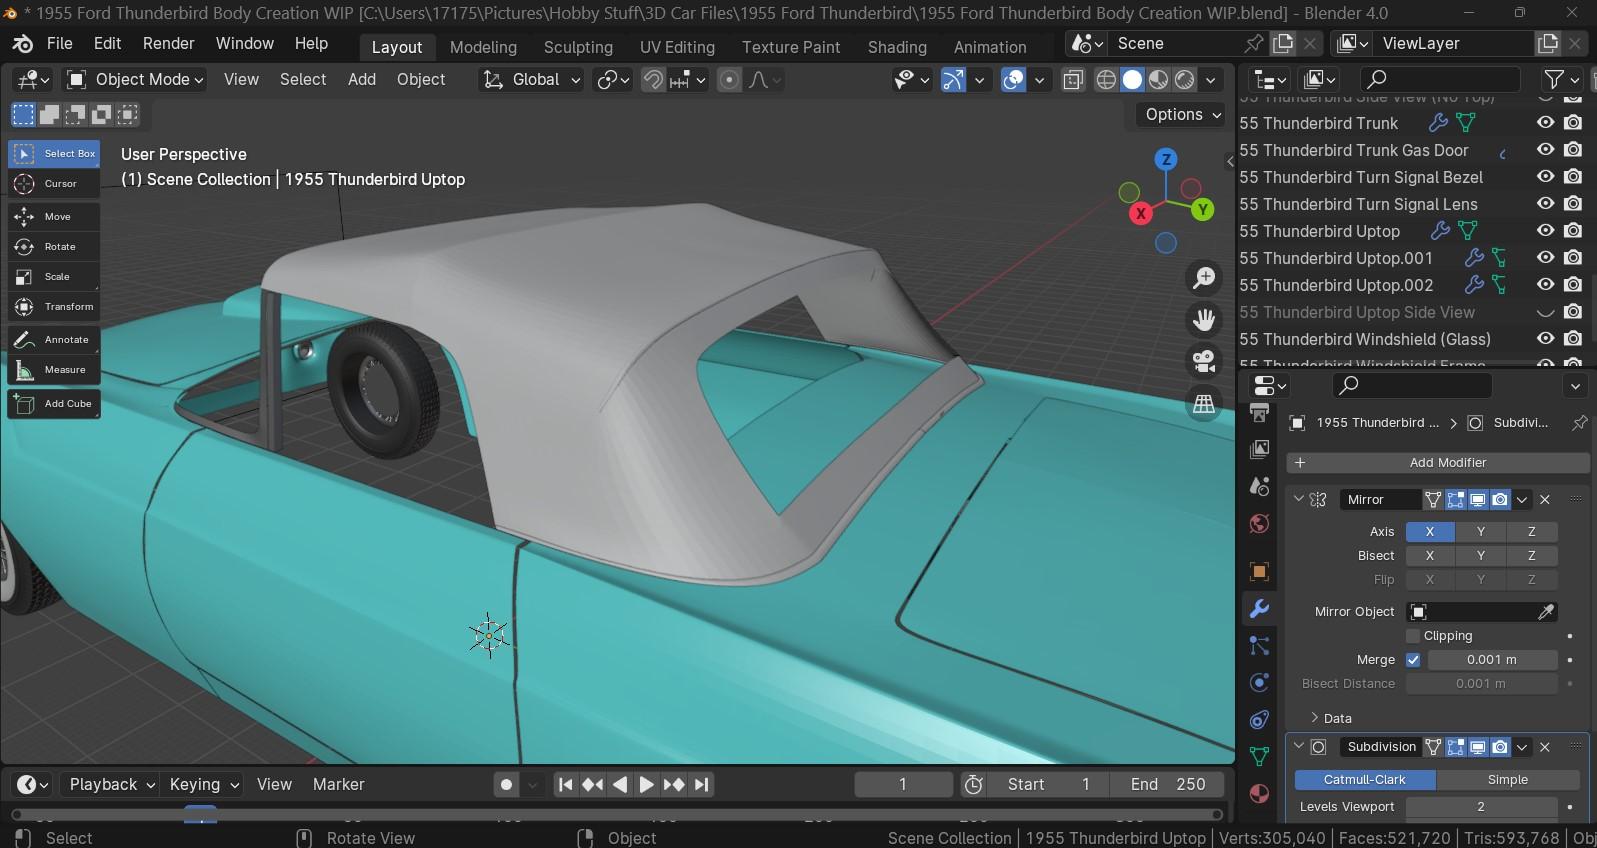Toggle Mirror Axis Y button
This screenshot has height=848, width=1597.
pyautogui.click(x=1480, y=532)
